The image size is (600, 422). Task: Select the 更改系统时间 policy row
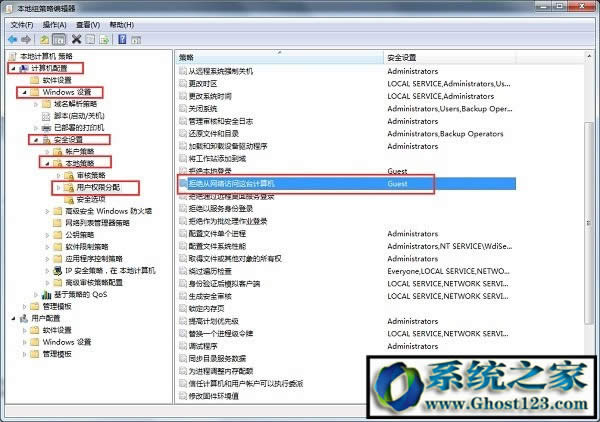pyautogui.click(x=210, y=96)
